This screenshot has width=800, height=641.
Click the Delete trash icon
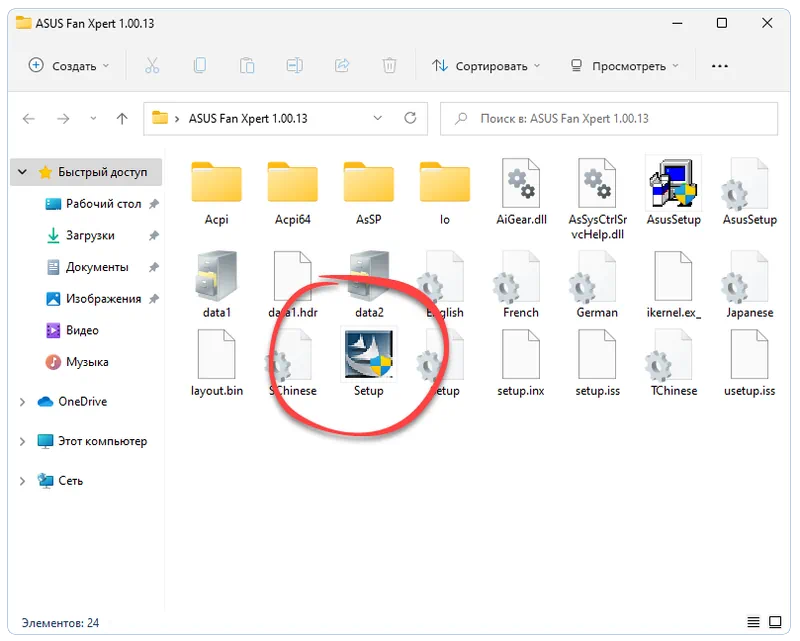point(389,66)
